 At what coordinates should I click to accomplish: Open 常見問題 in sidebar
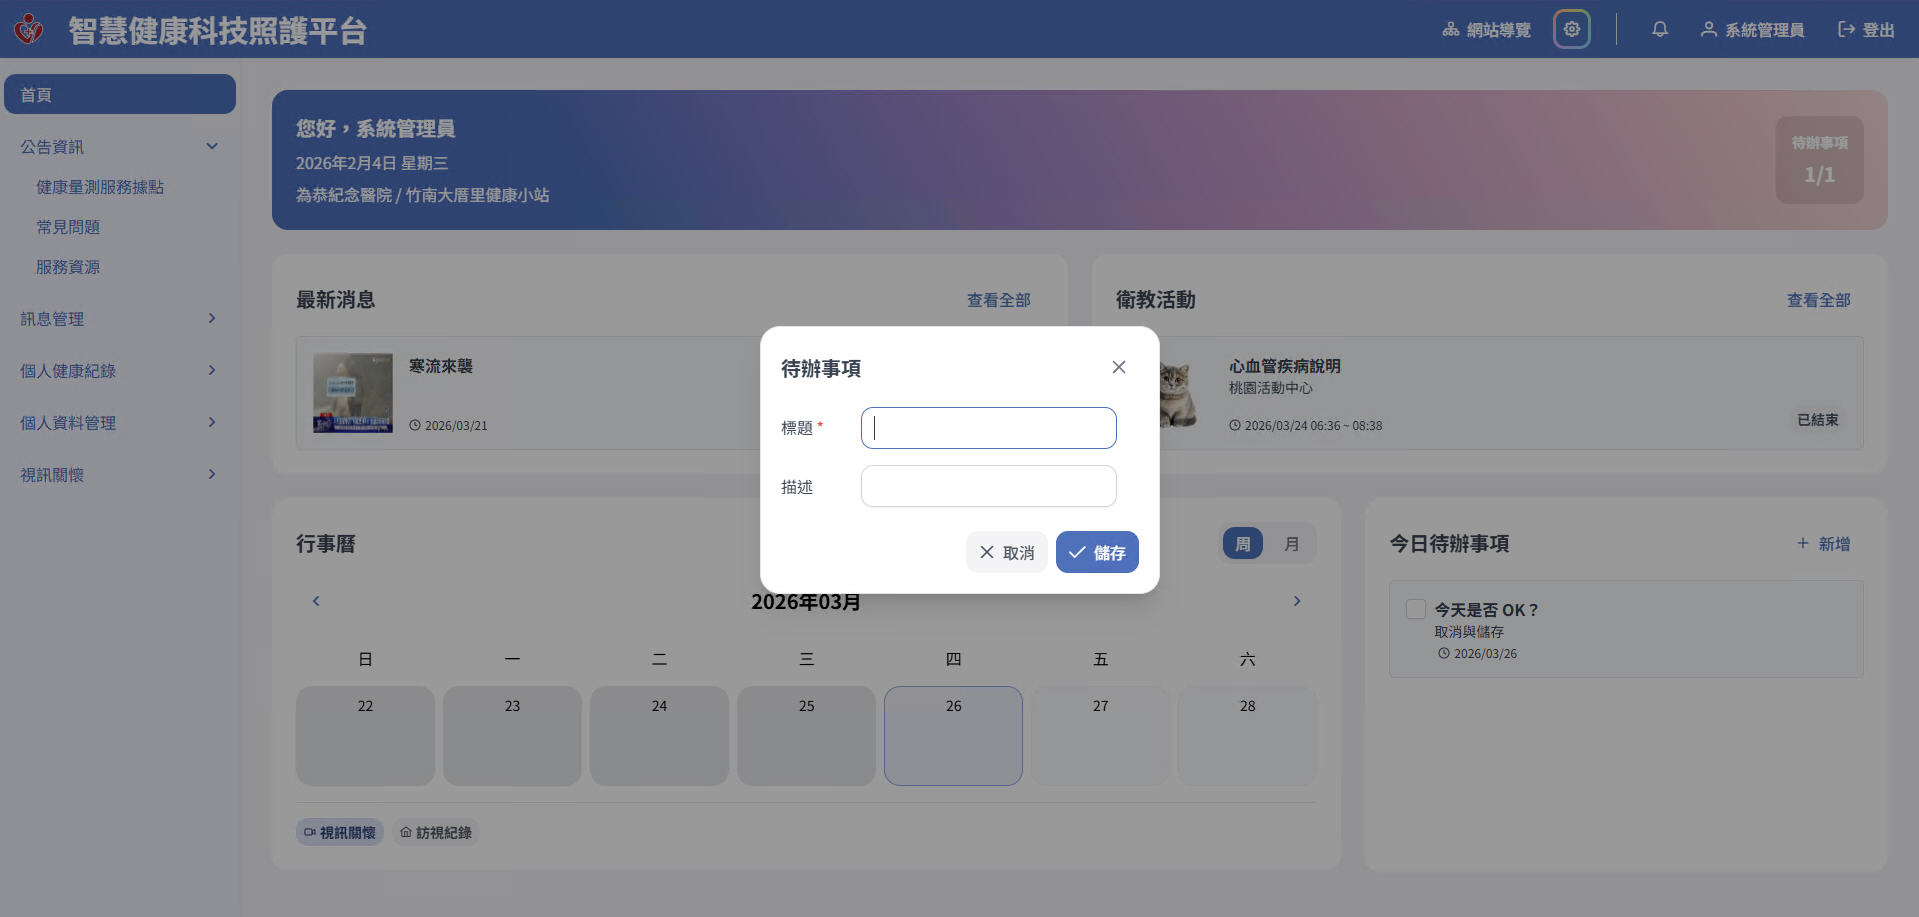pos(68,227)
